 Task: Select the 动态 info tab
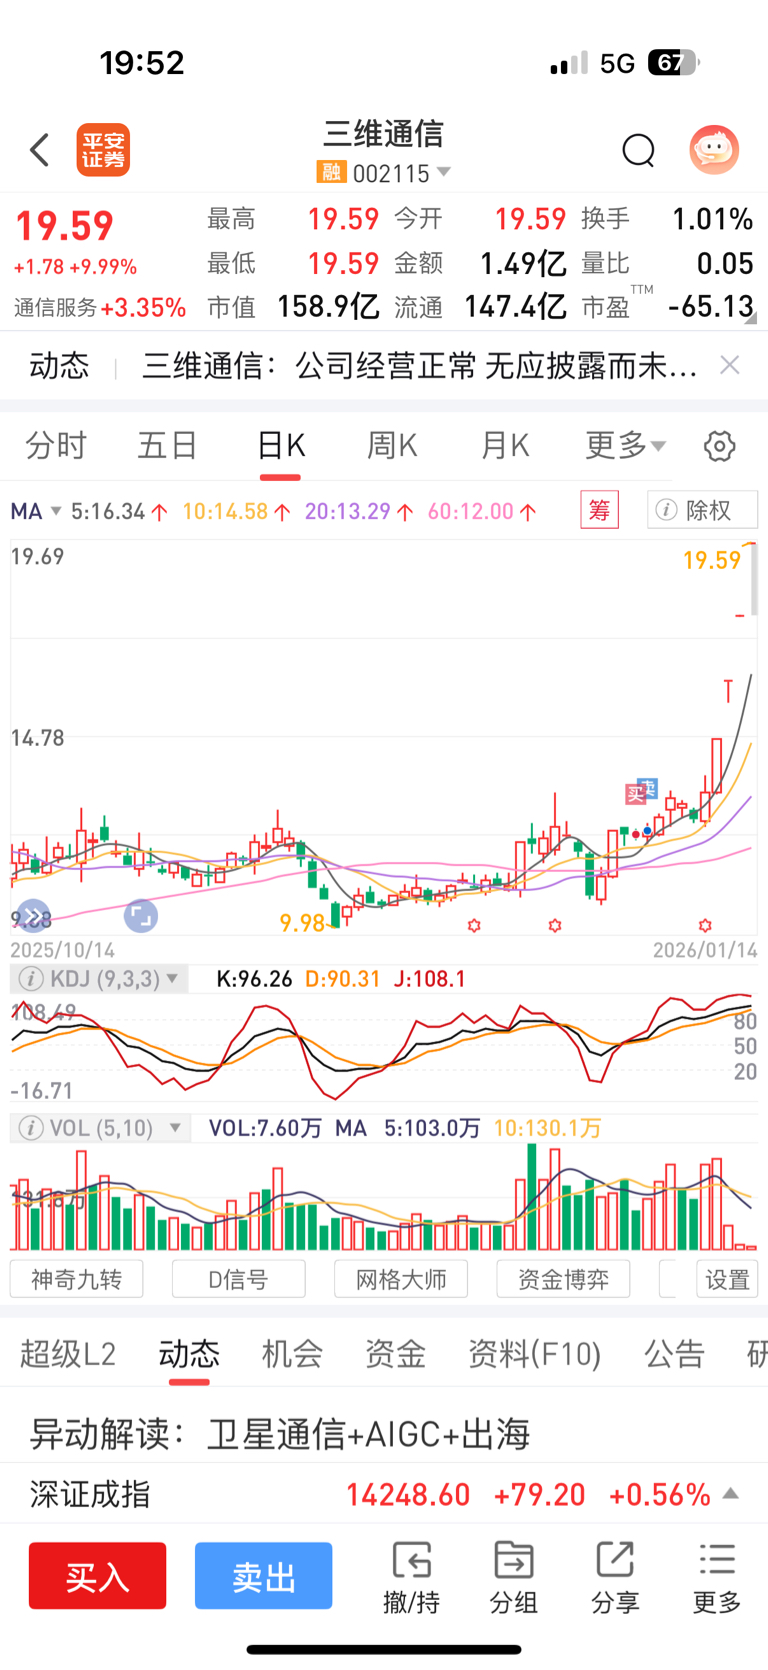(189, 1353)
